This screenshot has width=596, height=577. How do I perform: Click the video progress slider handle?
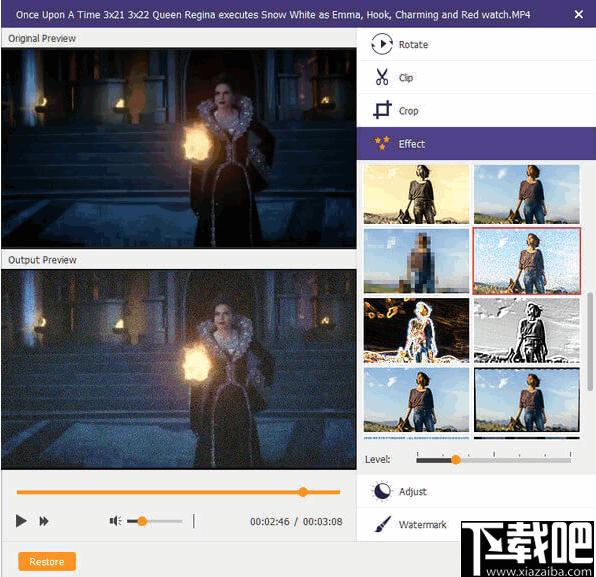tap(303, 492)
